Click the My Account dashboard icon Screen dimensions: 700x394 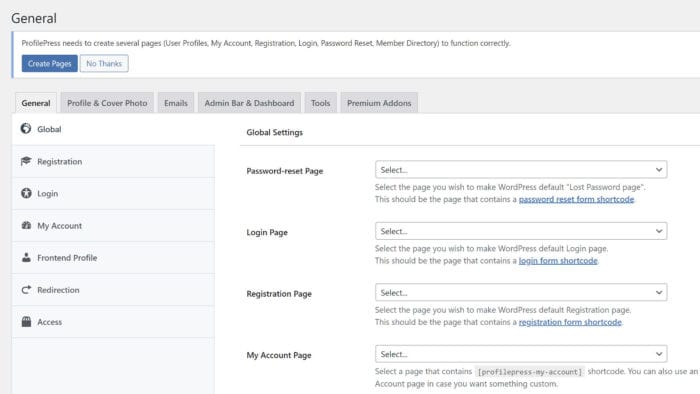pyautogui.click(x=26, y=225)
